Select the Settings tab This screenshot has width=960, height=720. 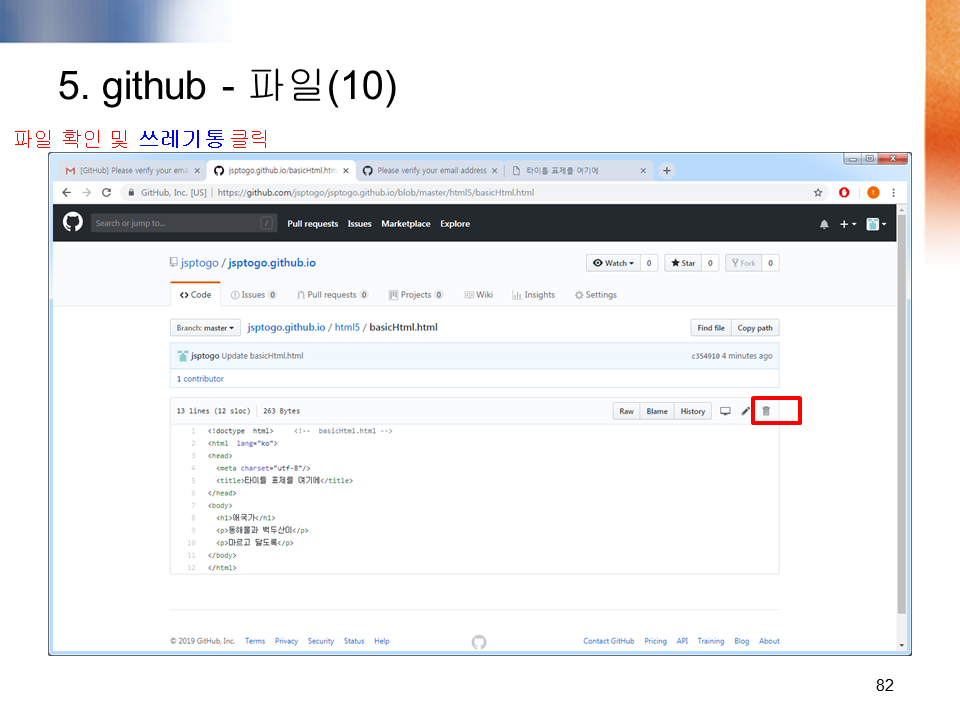[x=596, y=294]
